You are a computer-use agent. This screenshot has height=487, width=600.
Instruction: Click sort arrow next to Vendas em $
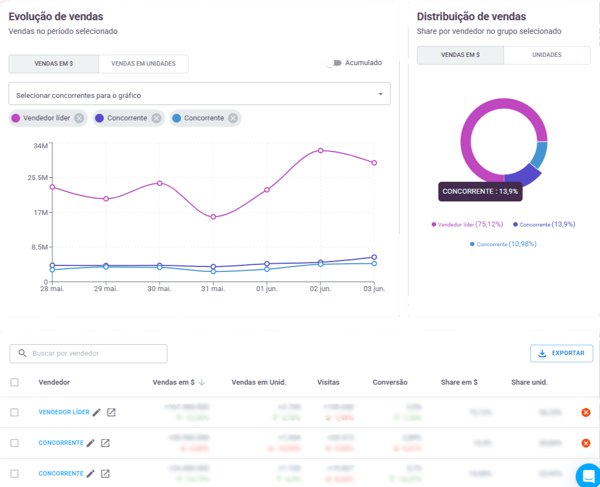click(202, 382)
